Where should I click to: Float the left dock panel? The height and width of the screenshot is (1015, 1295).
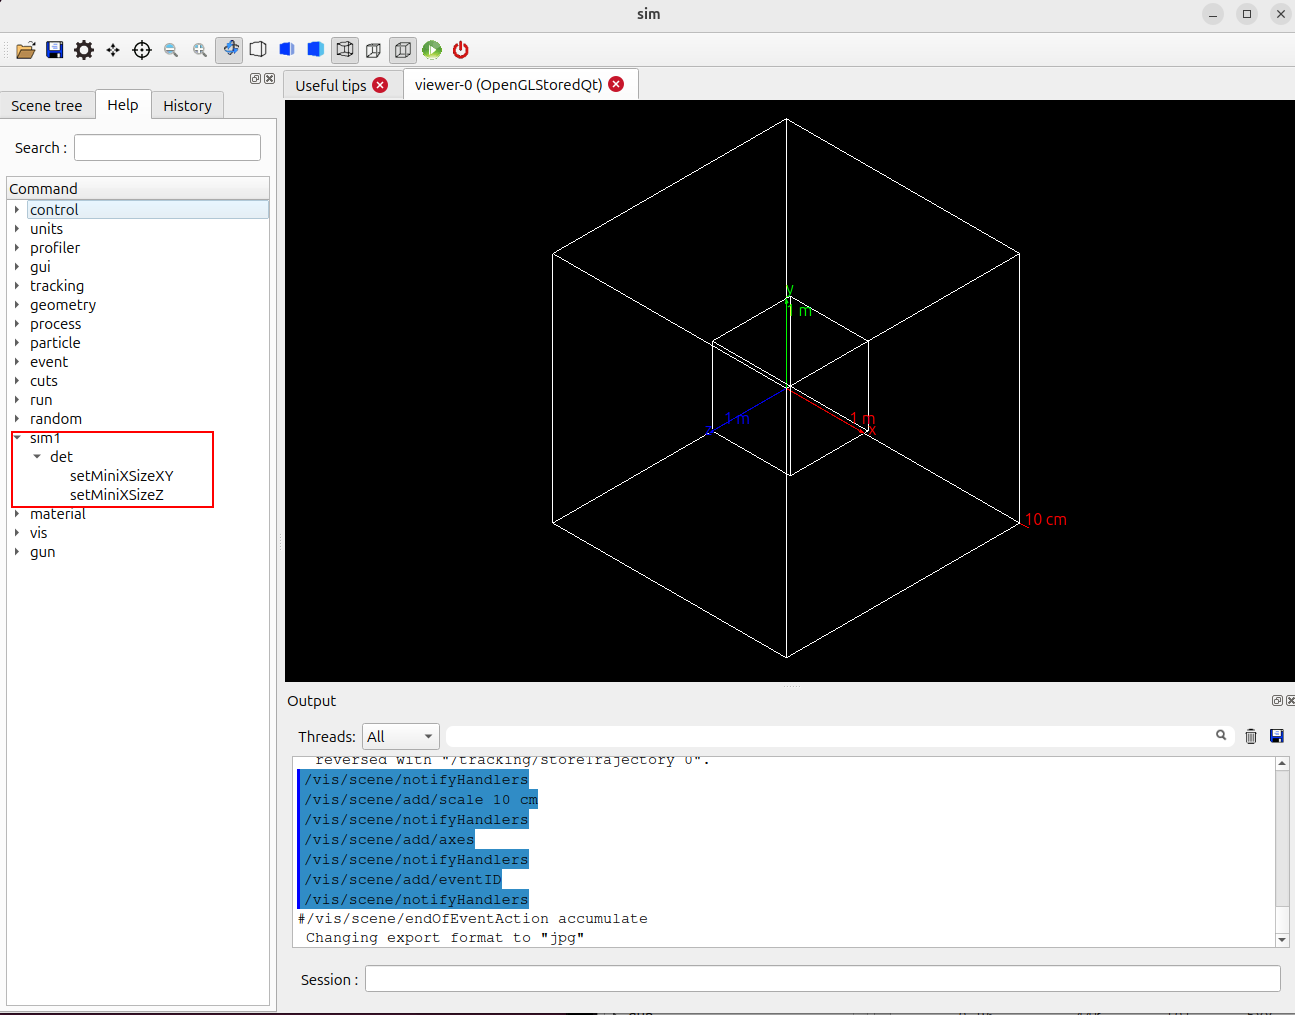click(255, 78)
